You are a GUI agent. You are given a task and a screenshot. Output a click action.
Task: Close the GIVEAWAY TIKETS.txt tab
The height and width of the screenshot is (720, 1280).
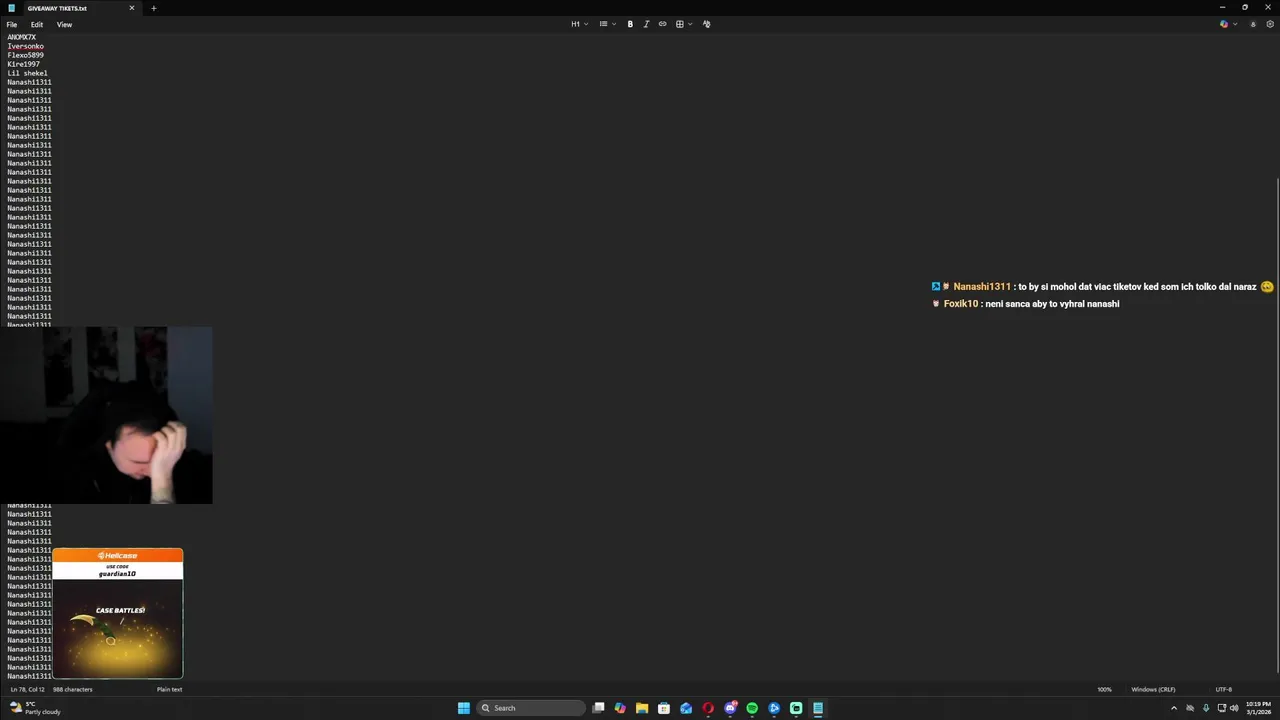tap(132, 8)
